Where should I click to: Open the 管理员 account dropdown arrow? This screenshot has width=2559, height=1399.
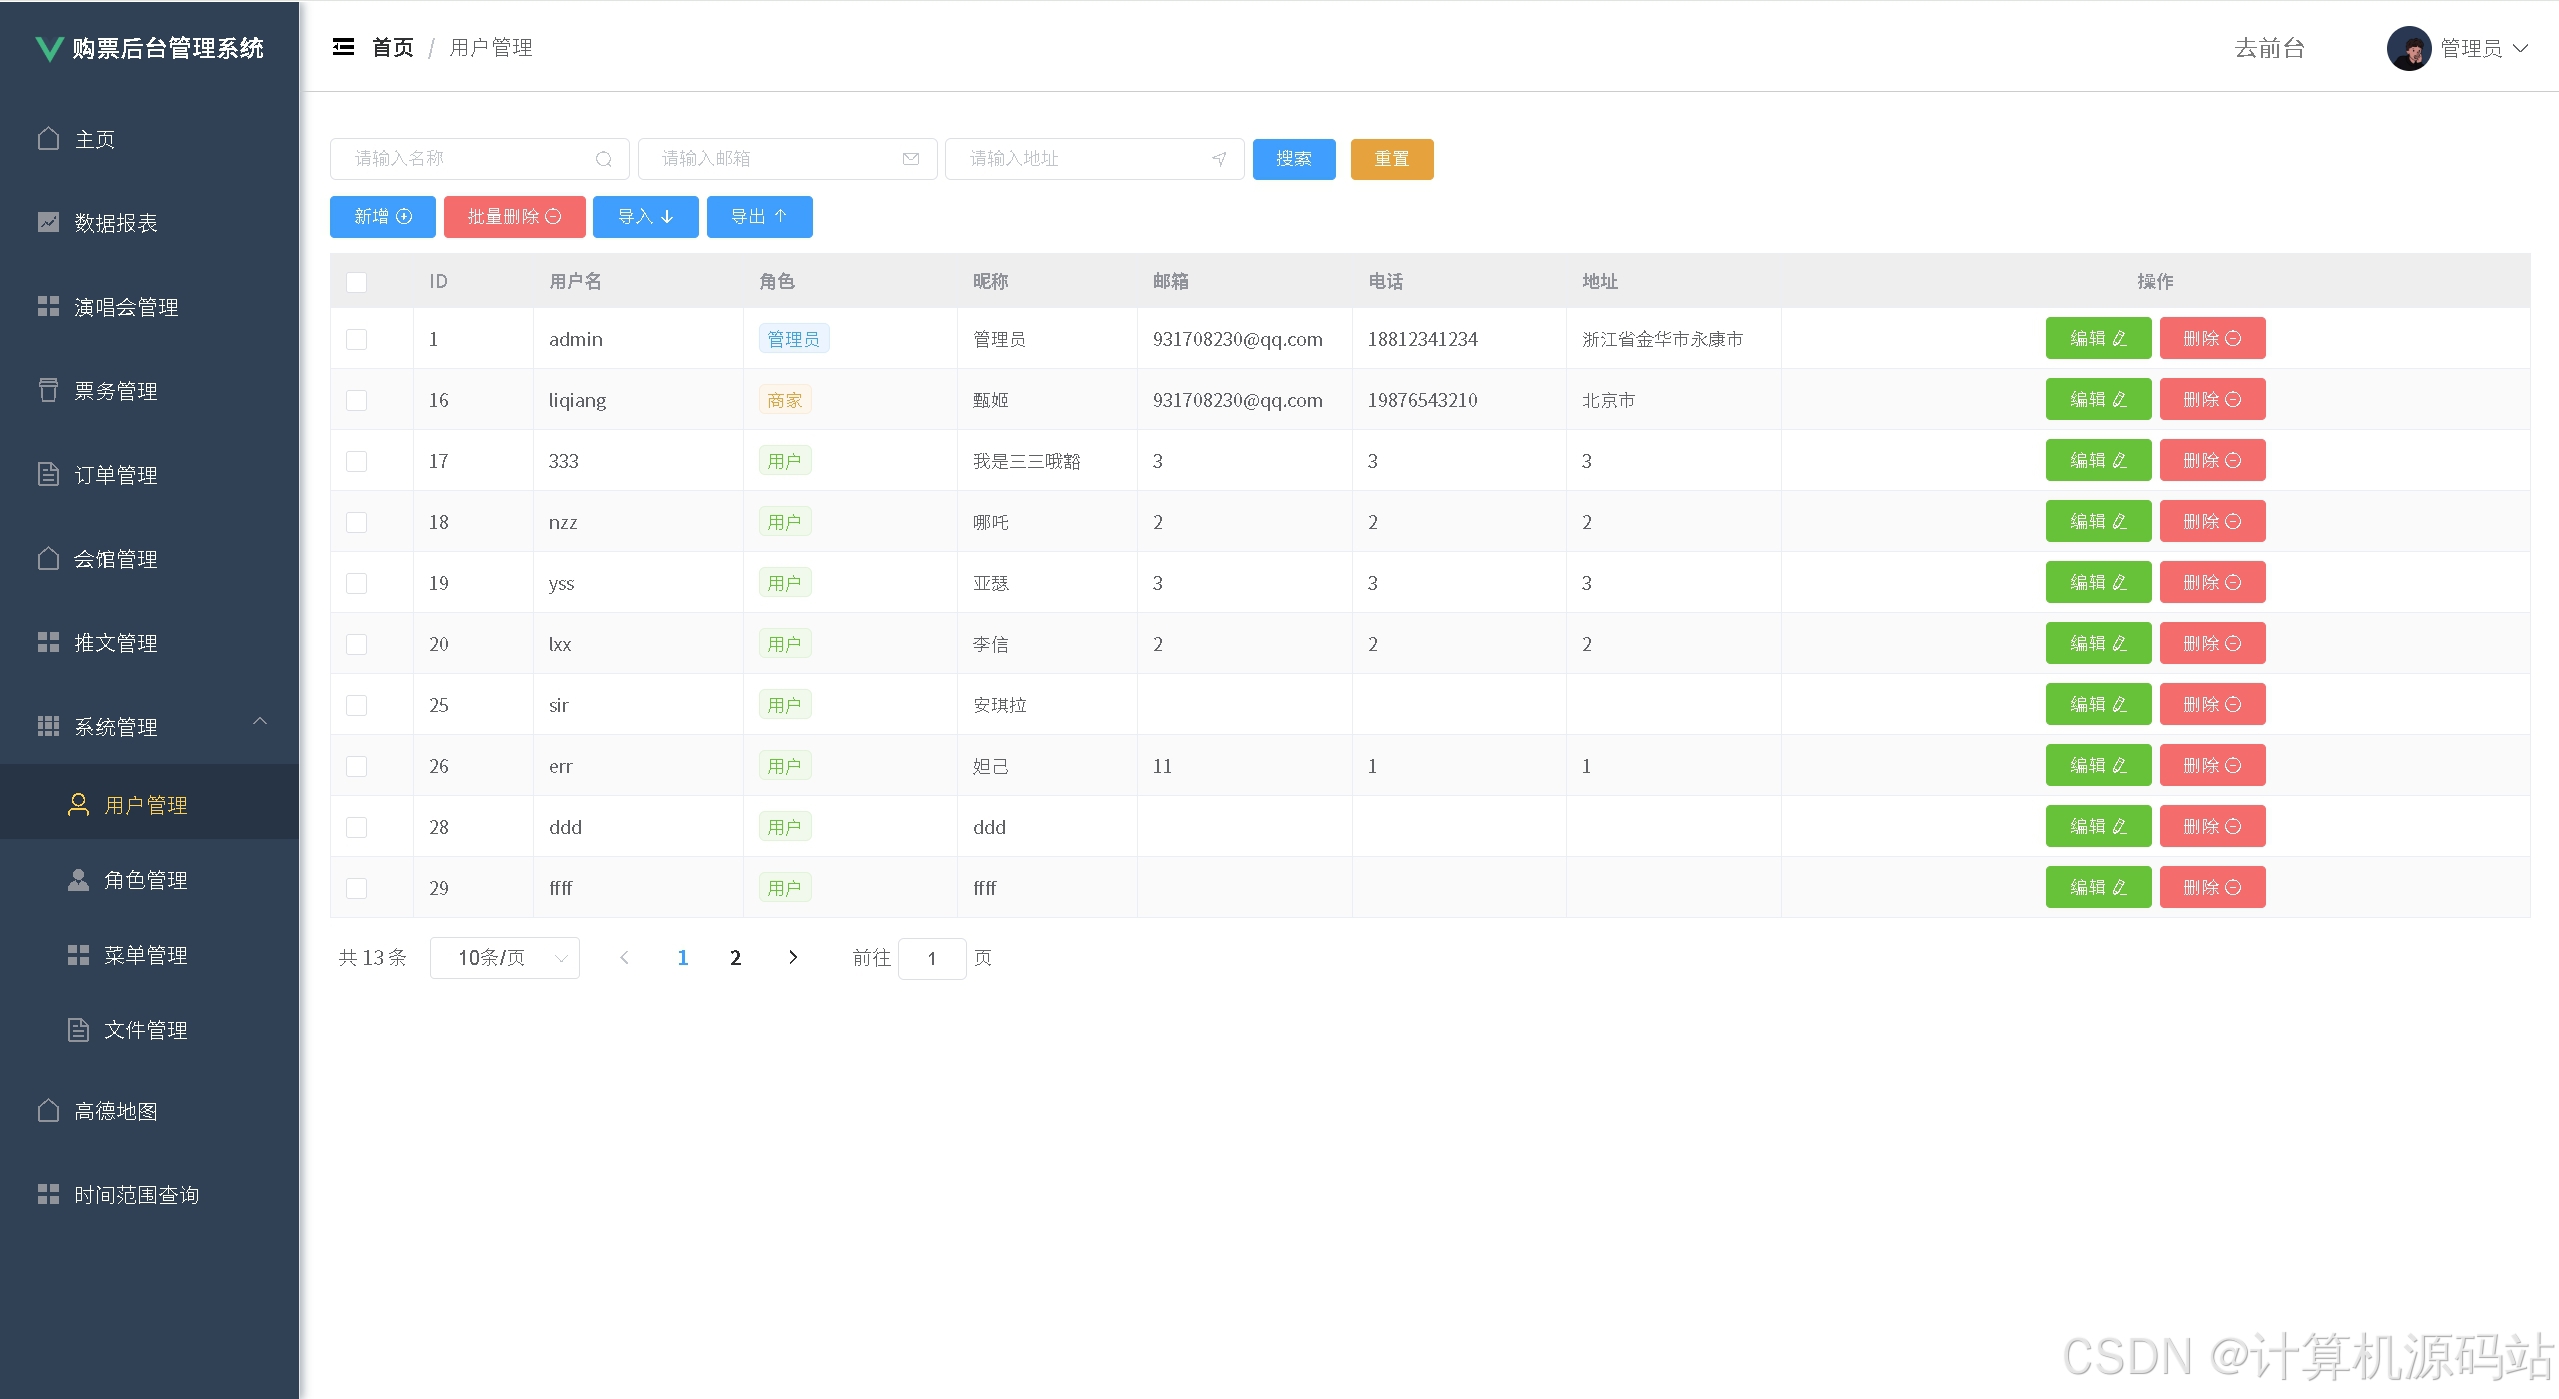(x=2521, y=48)
